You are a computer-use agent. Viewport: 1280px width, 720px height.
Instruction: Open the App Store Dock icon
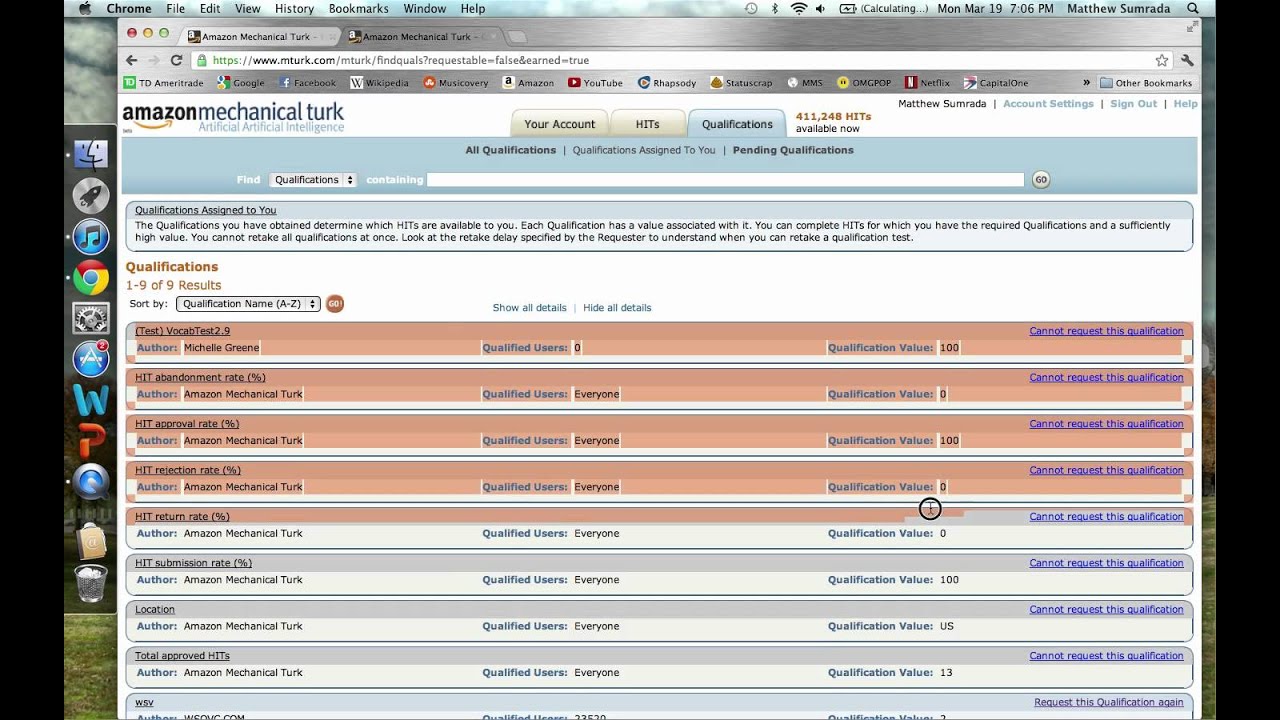(x=91, y=360)
